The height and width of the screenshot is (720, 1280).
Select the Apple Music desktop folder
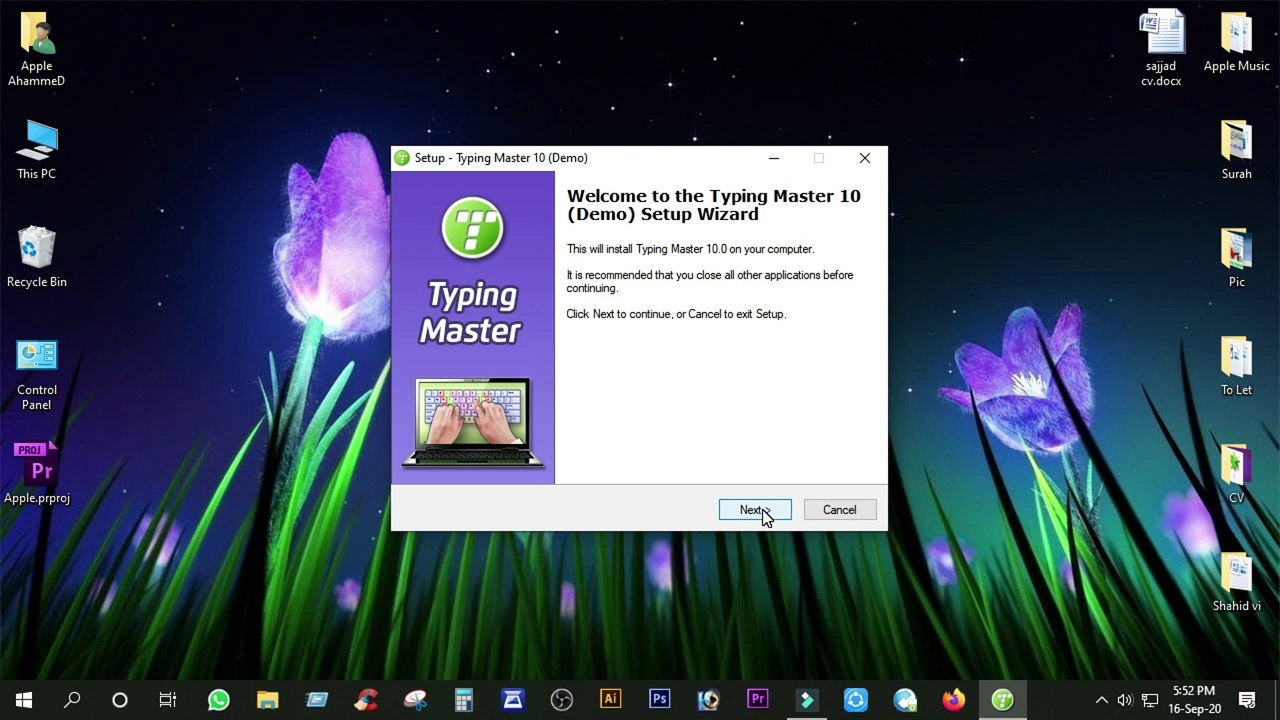click(1237, 42)
